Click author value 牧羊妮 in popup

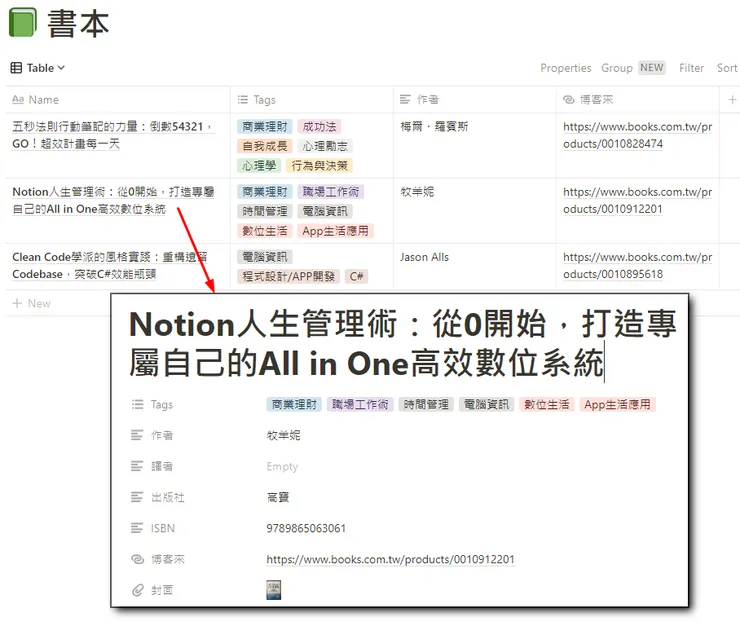283,435
